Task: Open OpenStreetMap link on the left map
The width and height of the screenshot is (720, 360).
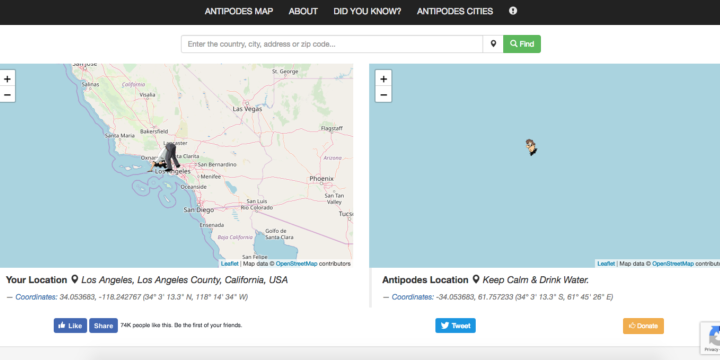Action: tap(296, 264)
